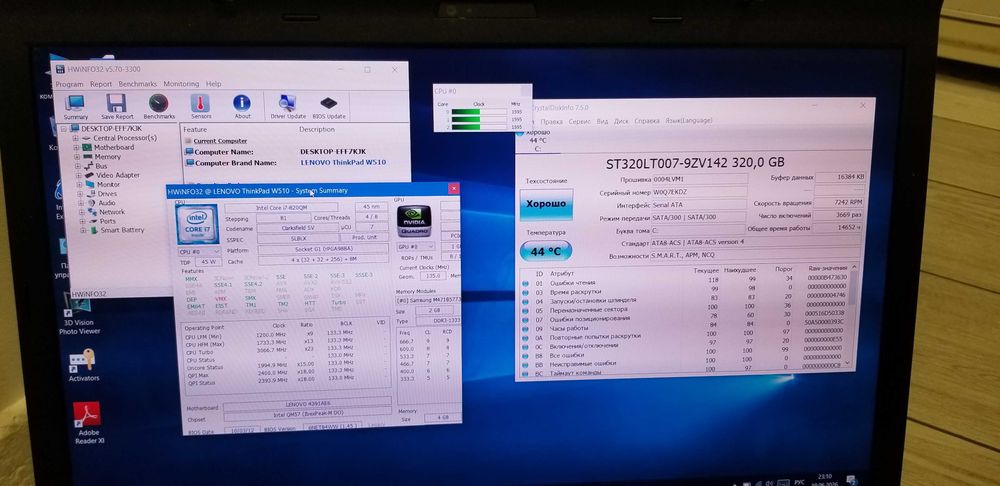Viewport: 1000px width, 486px height.
Task: Open Сервис menu in CrystalDiskInfo
Action: click(x=579, y=121)
